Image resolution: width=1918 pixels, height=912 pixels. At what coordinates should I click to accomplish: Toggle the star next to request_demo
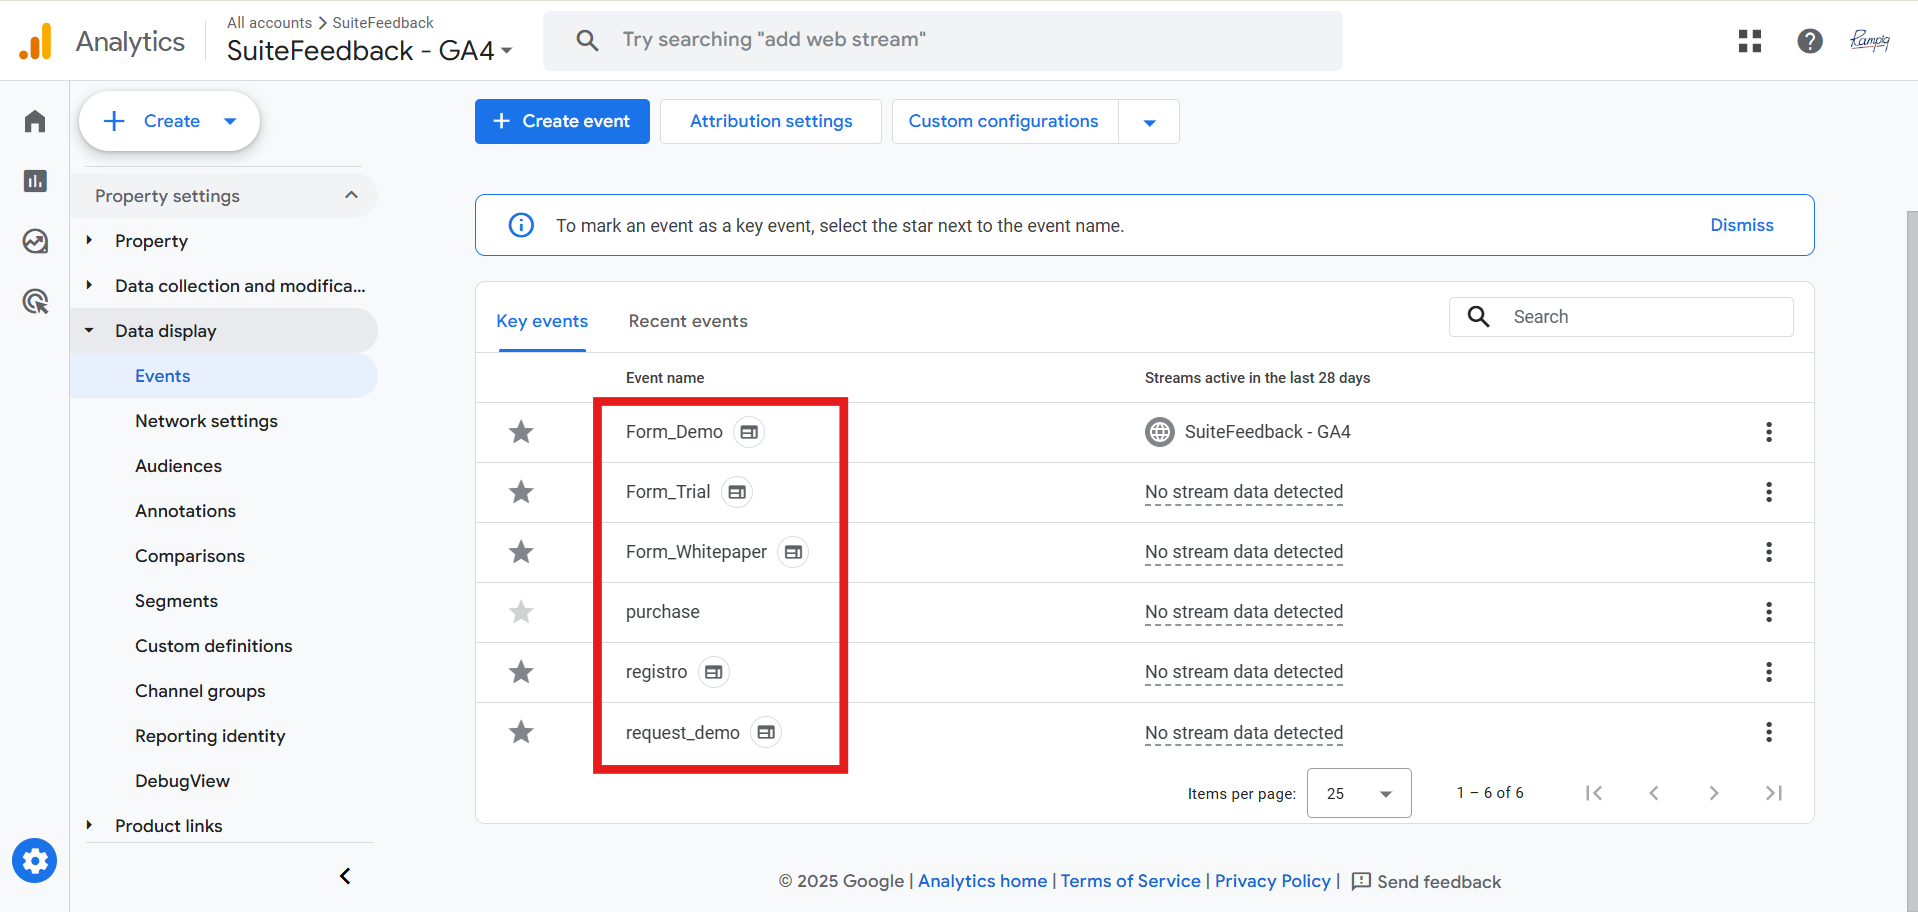521,732
